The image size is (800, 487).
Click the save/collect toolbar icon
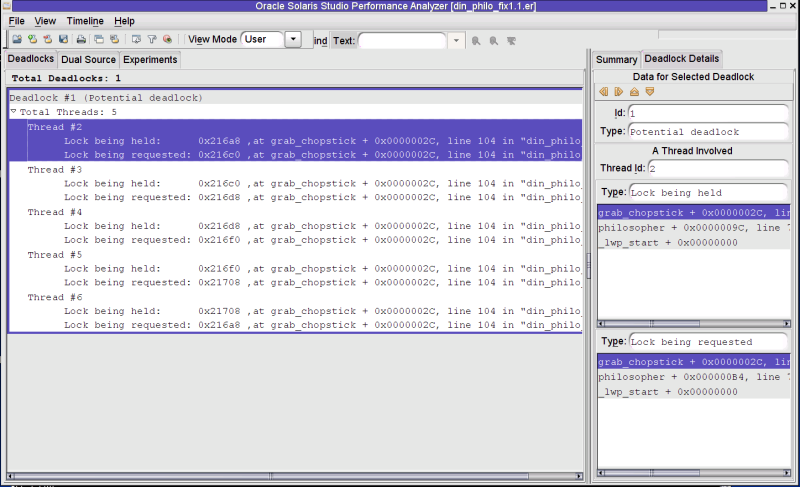(63, 39)
